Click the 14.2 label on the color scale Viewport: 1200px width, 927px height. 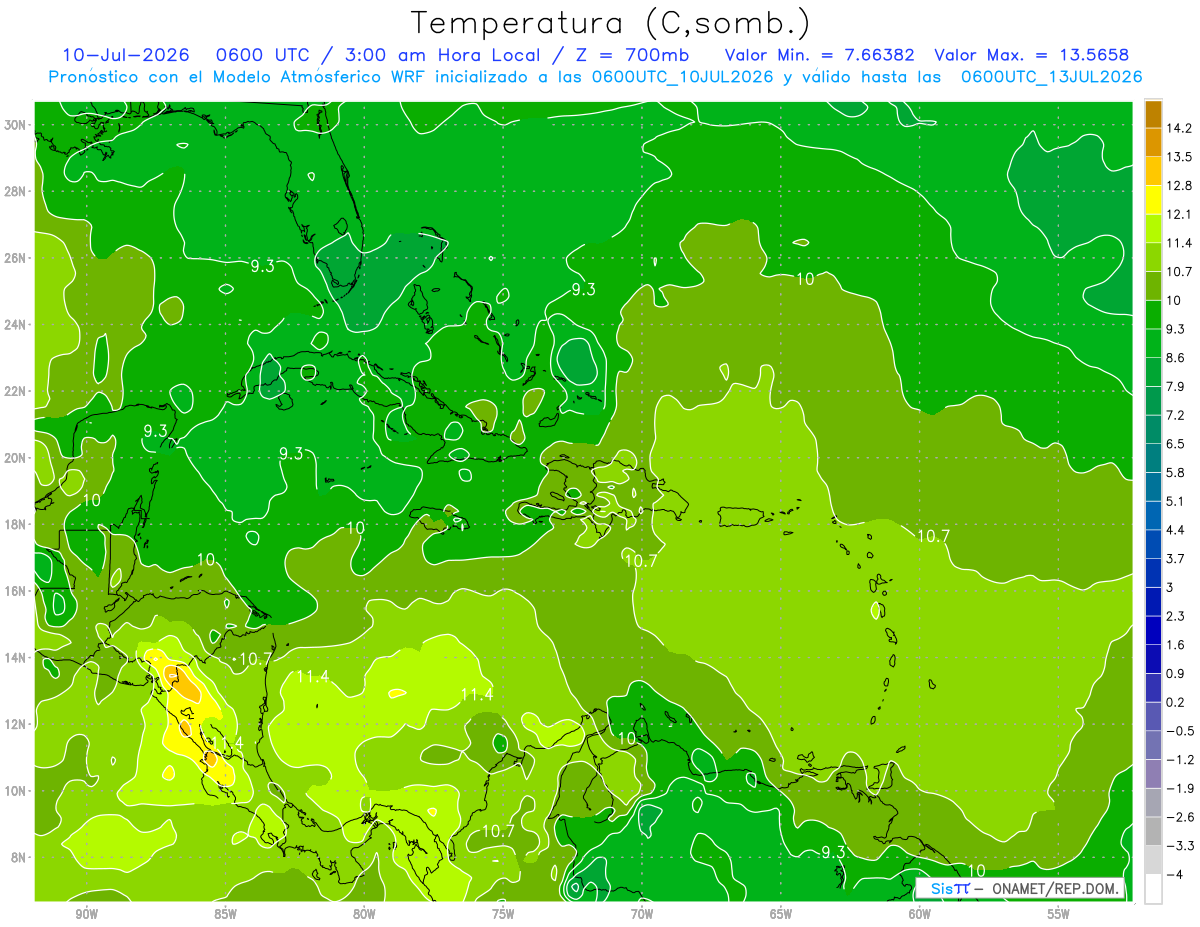click(x=1179, y=128)
